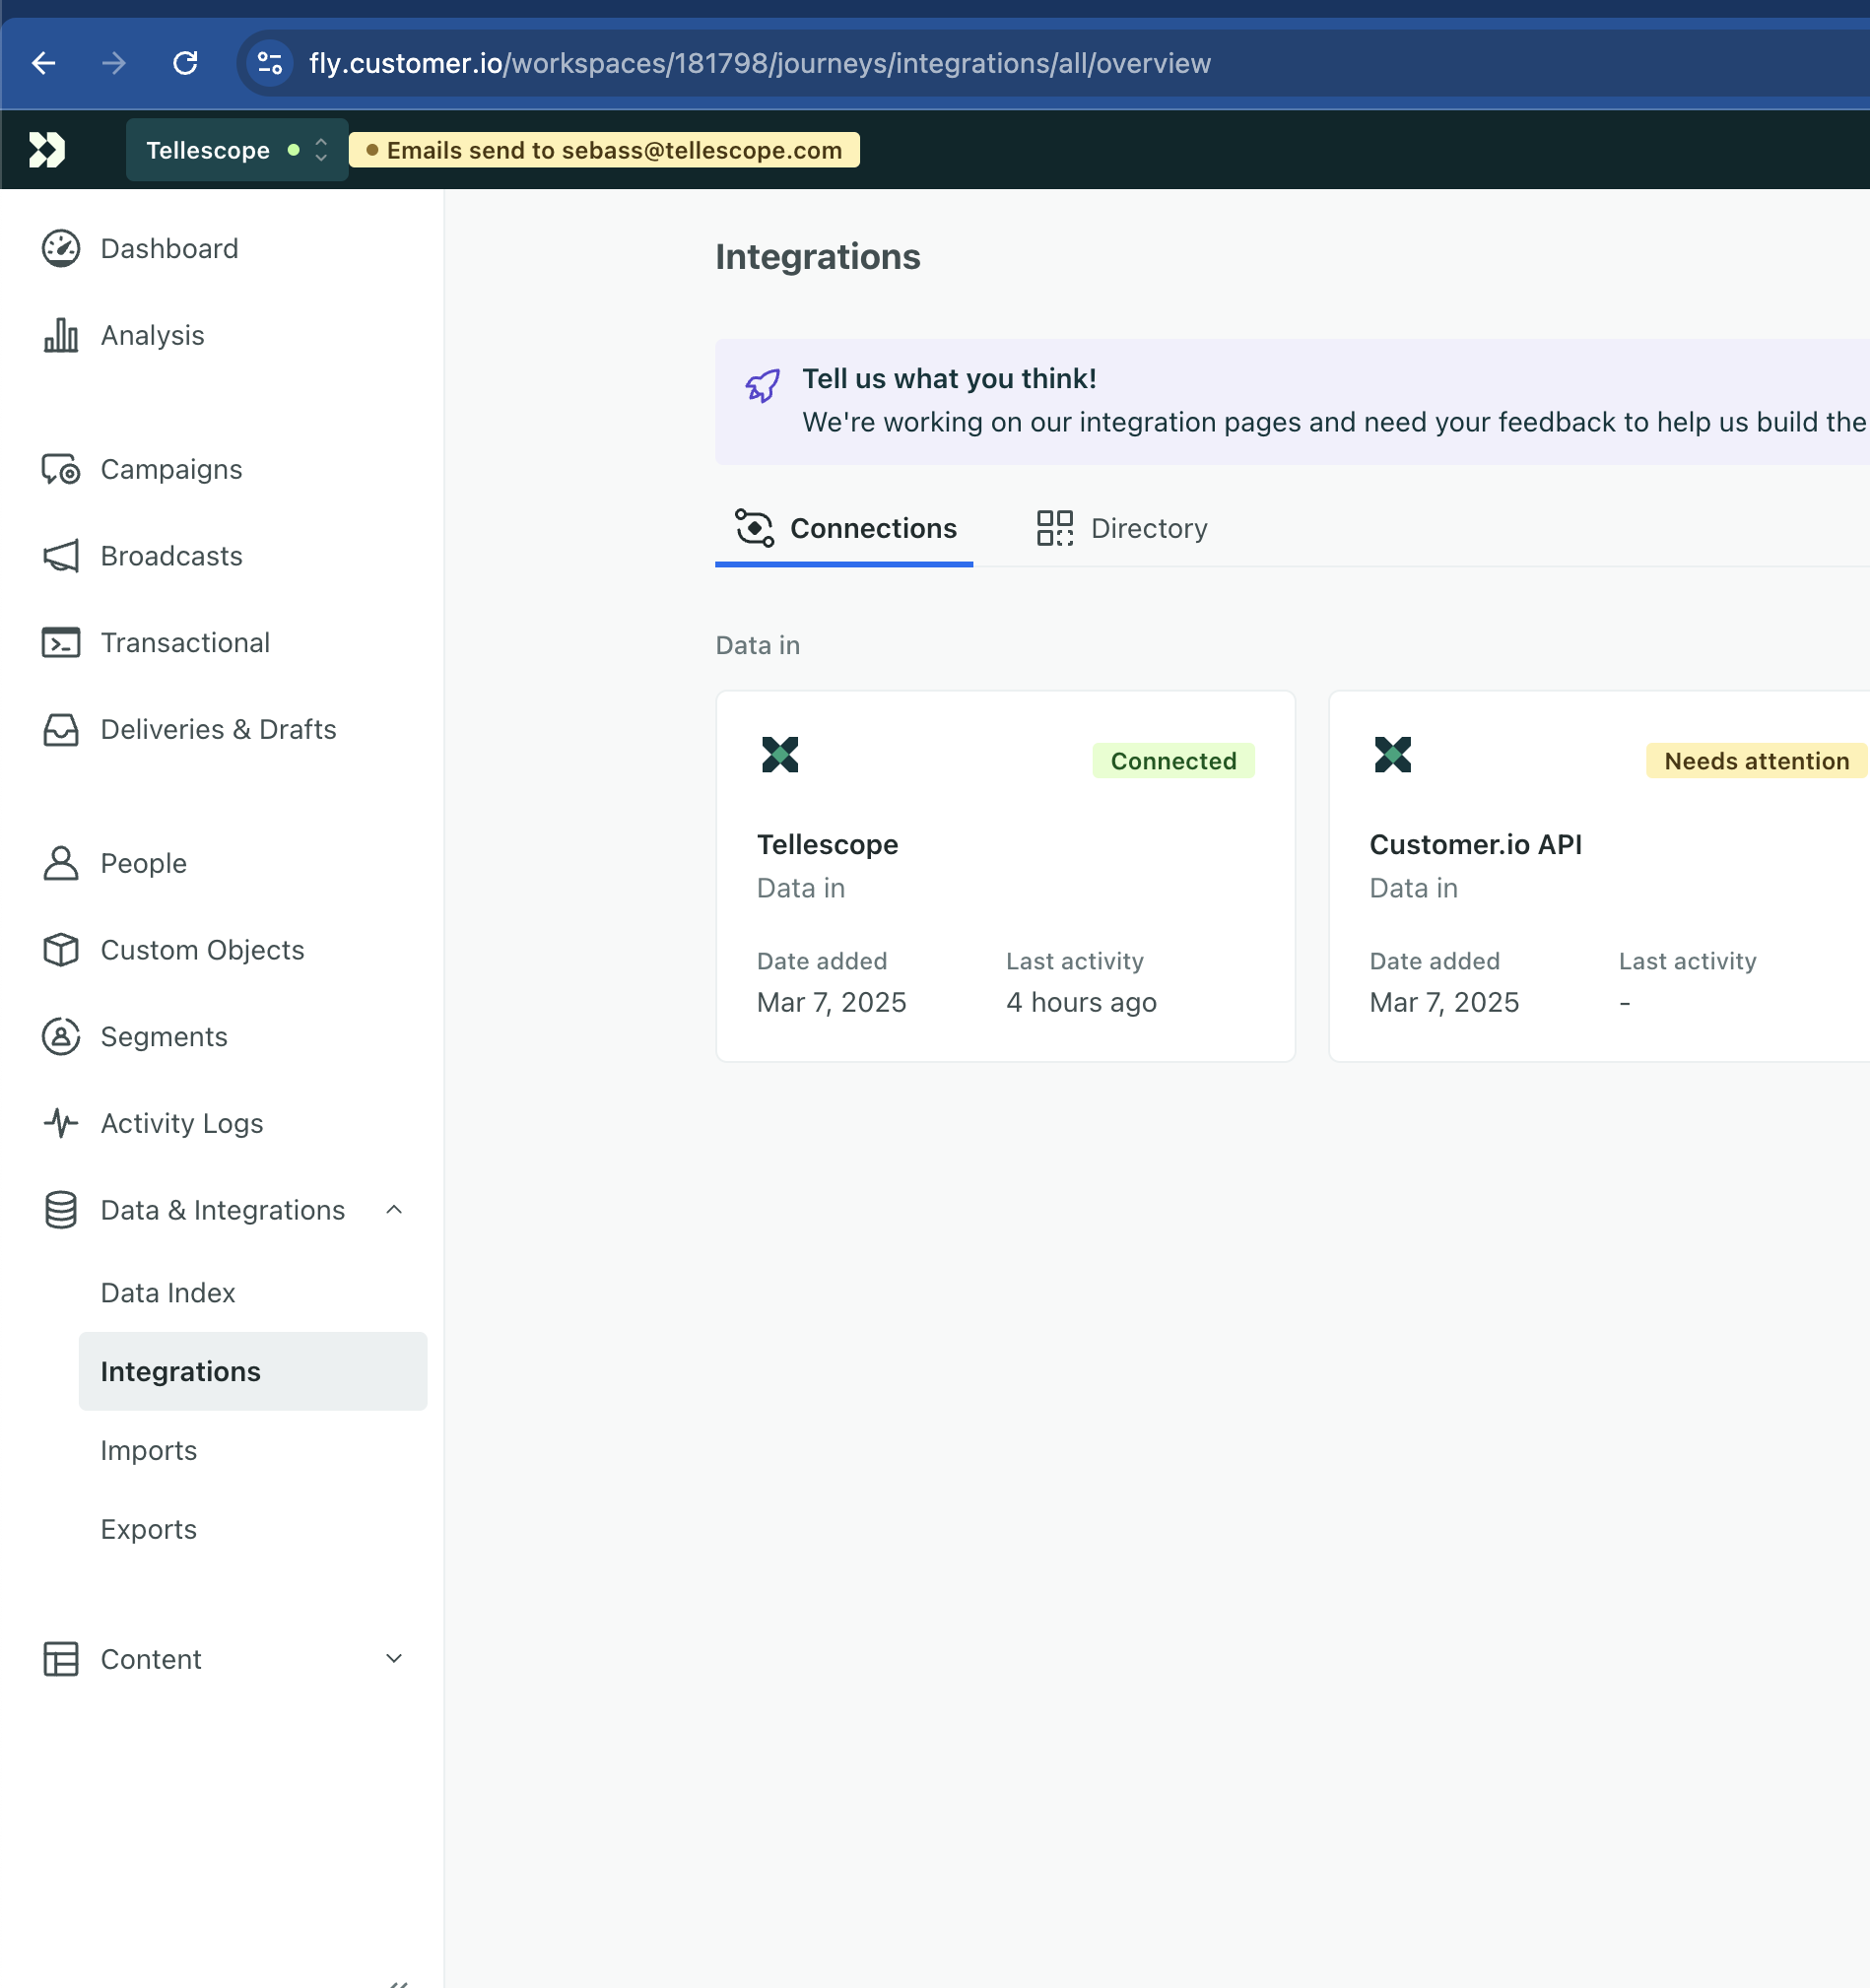The image size is (1870, 1988).
Task: Go to Imports in the sidebar
Action: click(149, 1451)
